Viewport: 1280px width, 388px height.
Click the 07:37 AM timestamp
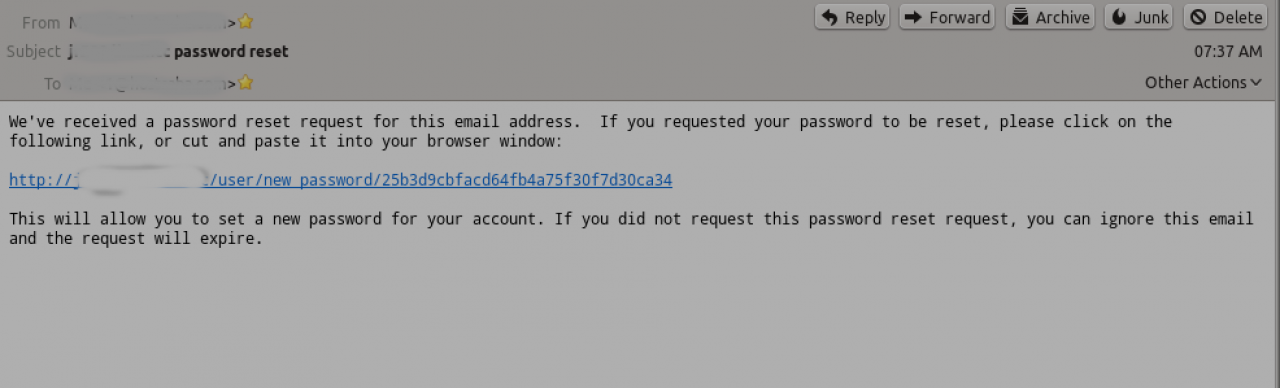pos(1228,51)
